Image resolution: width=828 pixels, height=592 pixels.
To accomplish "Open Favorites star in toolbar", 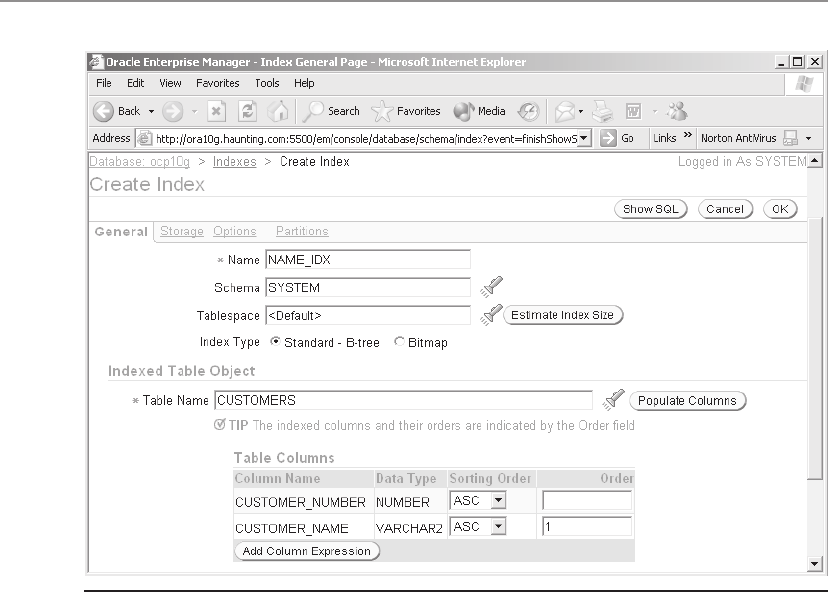I will point(406,111).
